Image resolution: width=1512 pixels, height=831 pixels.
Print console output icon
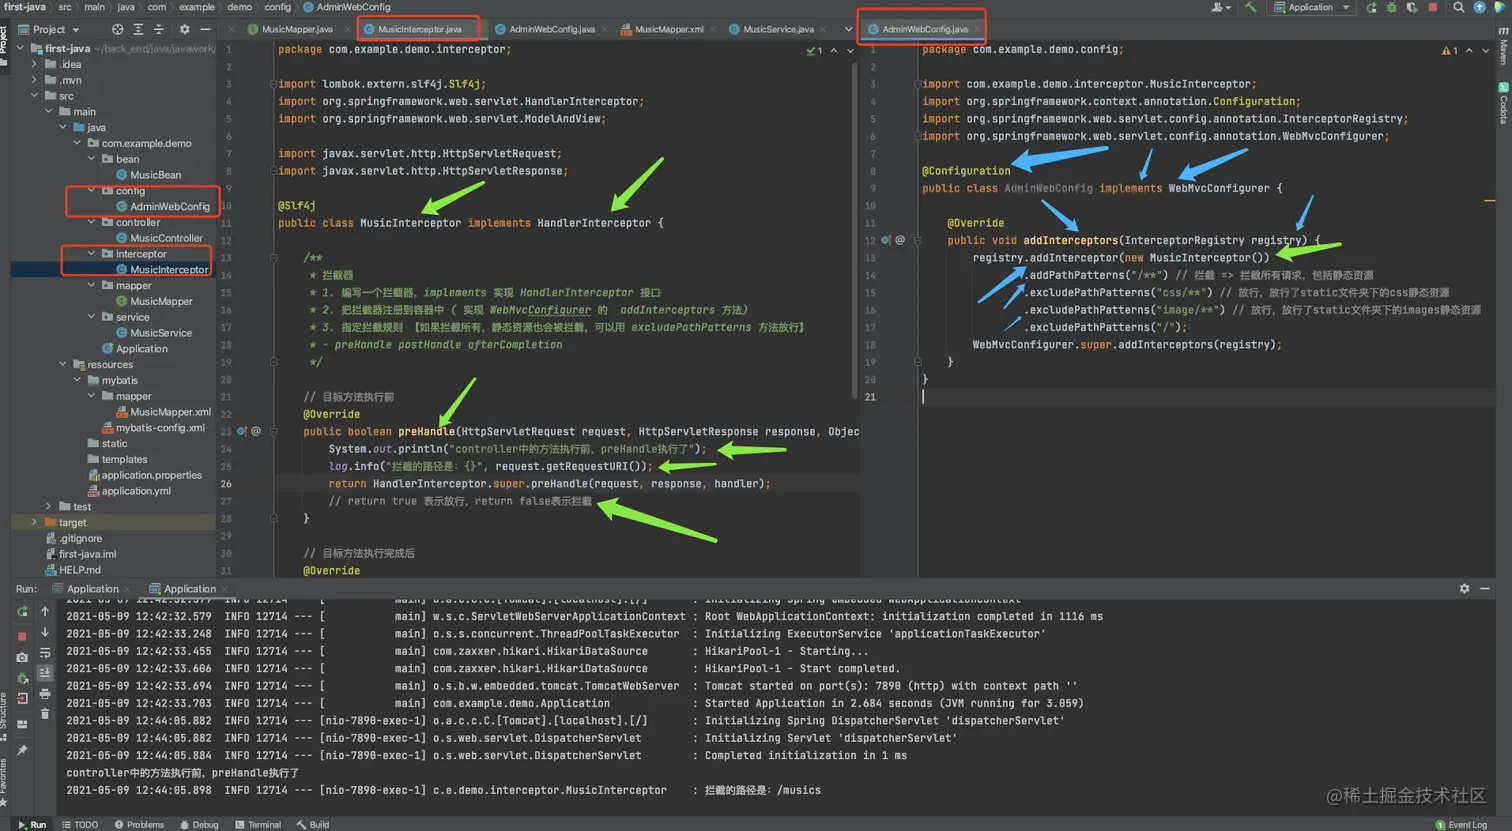[x=45, y=694]
